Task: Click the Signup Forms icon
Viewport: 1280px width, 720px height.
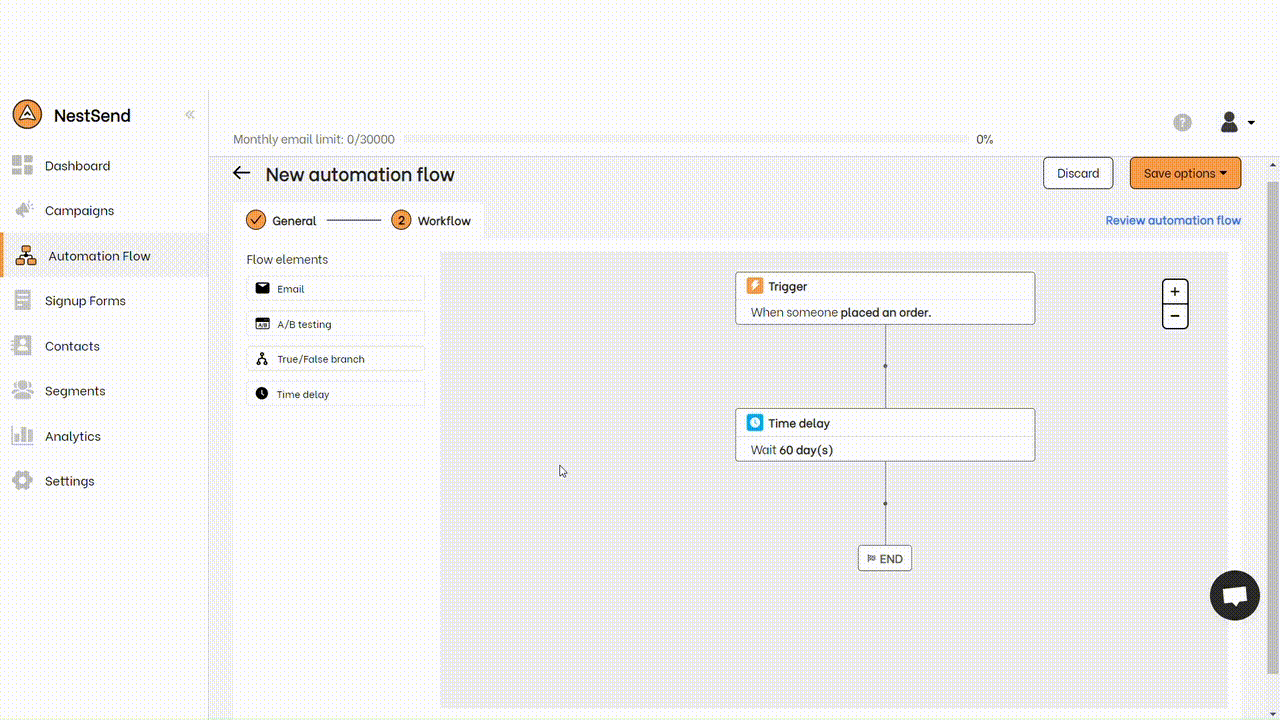Action: point(22,301)
